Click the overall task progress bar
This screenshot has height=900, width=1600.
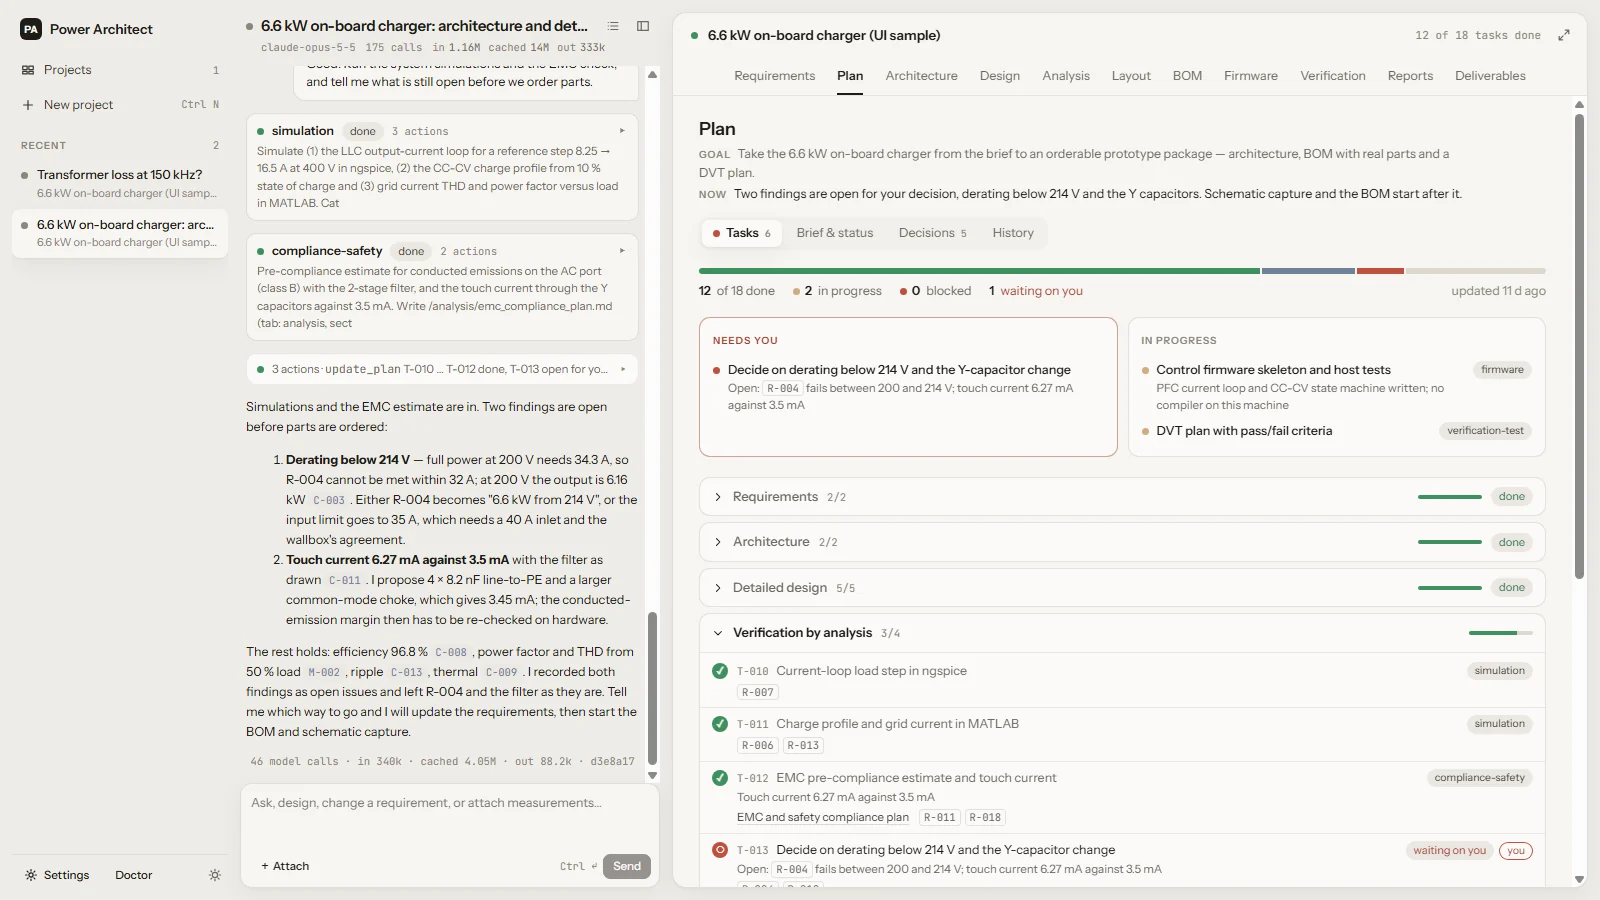coord(1122,271)
